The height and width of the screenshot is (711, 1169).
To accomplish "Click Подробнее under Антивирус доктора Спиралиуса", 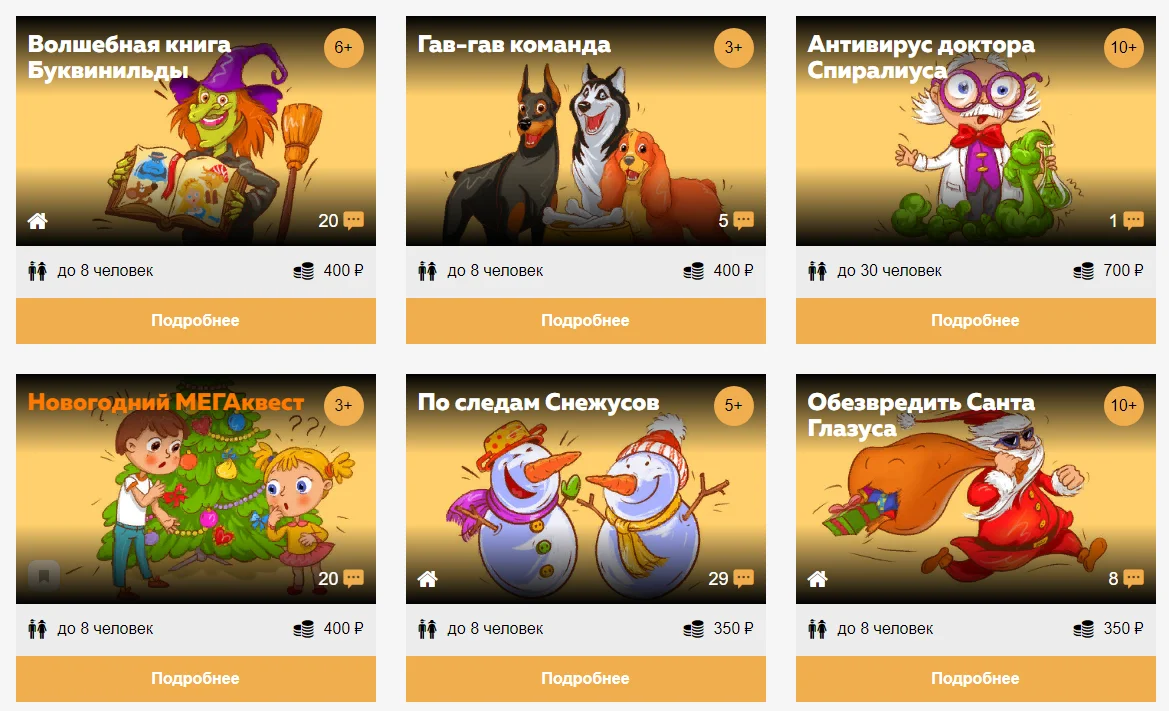I will tap(976, 320).
